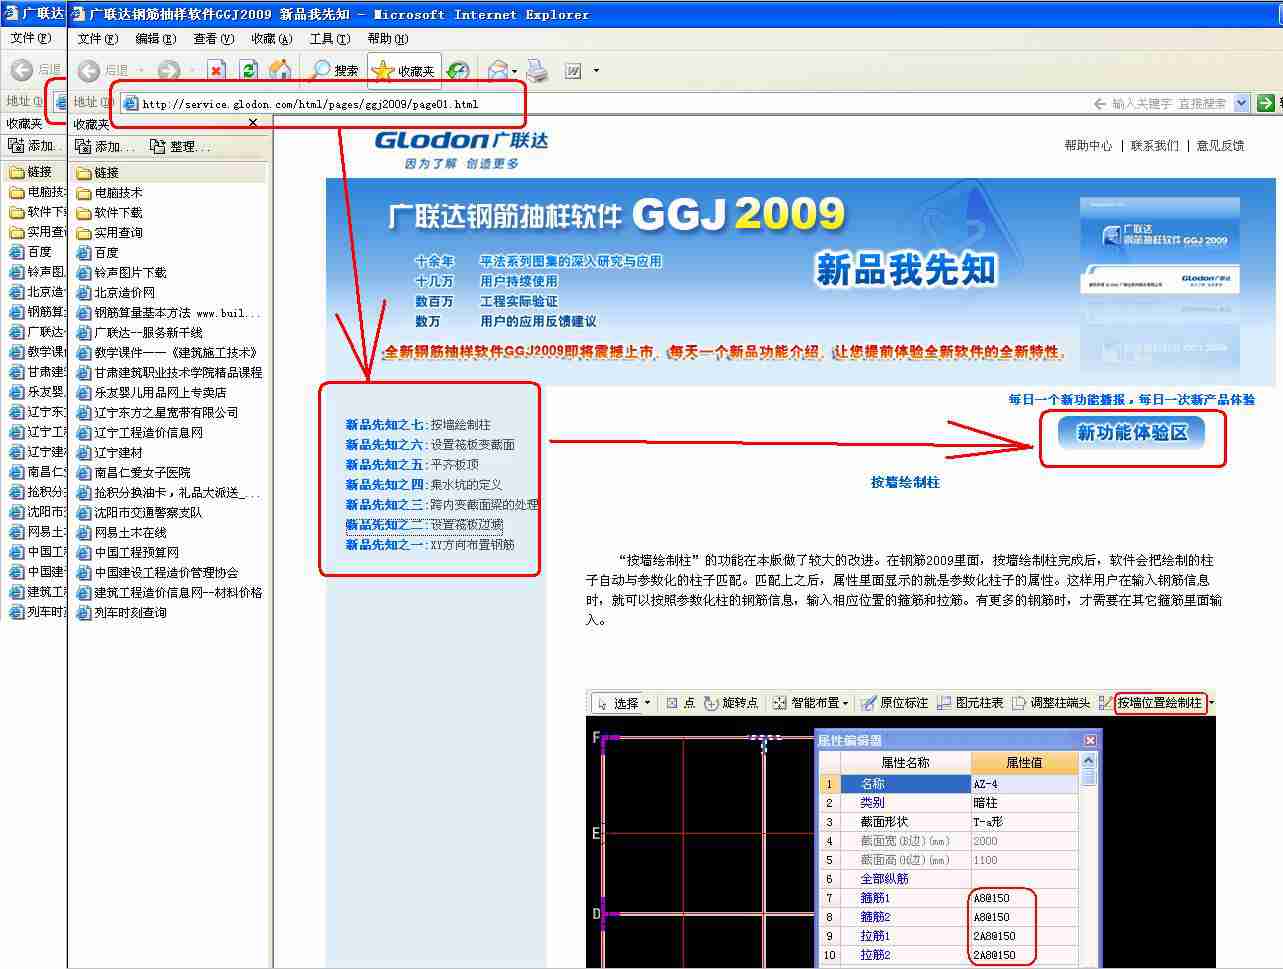
Task: Click the Forward arrow in the front window
Action: coord(169,70)
